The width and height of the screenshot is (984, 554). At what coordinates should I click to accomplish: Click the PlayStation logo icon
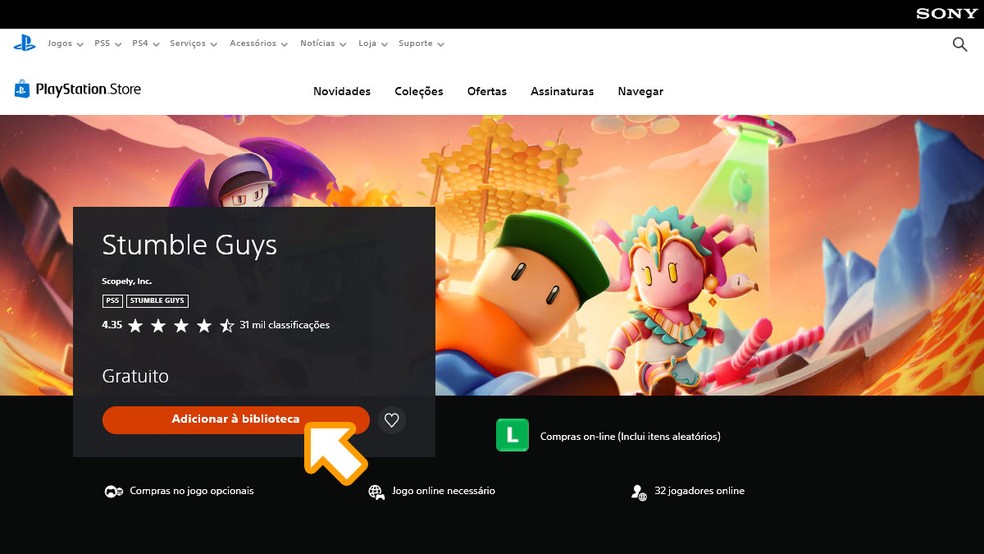coord(24,43)
